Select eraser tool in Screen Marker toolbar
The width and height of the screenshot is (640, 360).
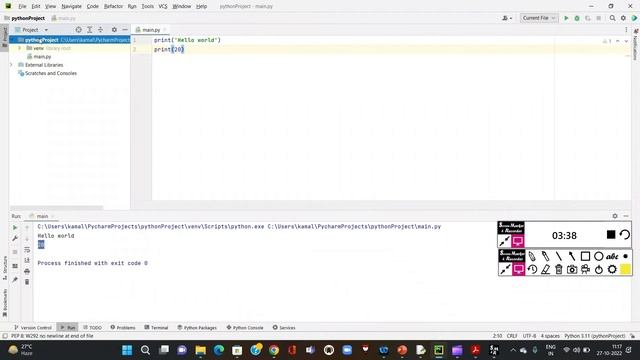(x=545, y=269)
